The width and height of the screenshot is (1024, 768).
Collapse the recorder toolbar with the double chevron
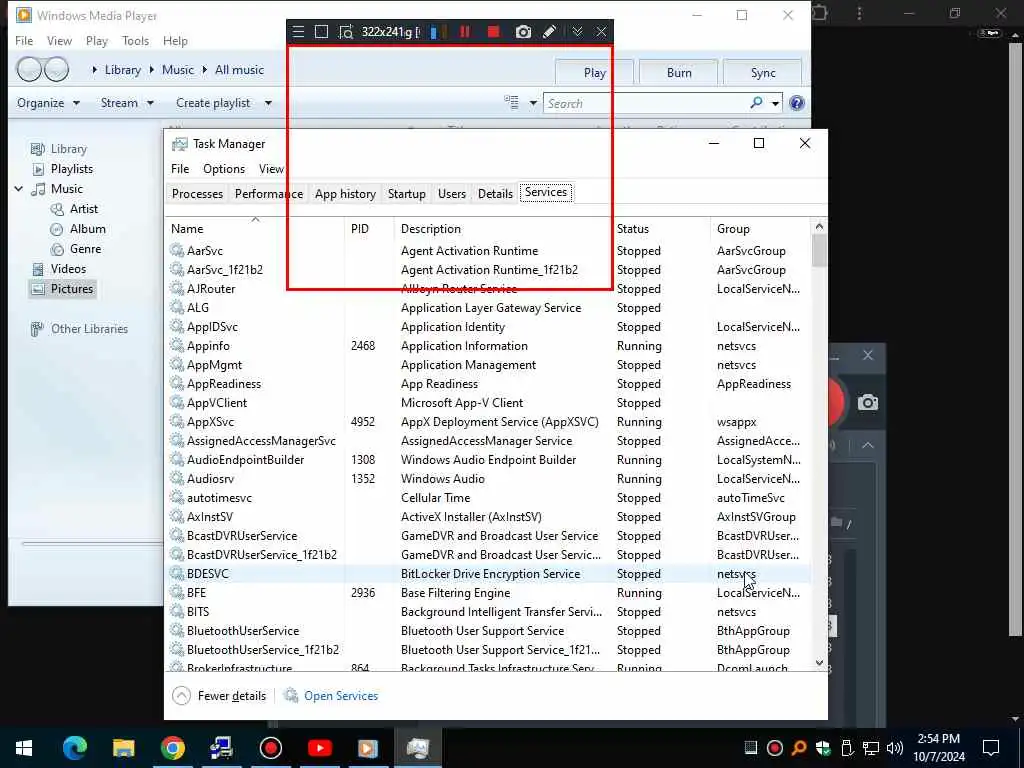[577, 31]
